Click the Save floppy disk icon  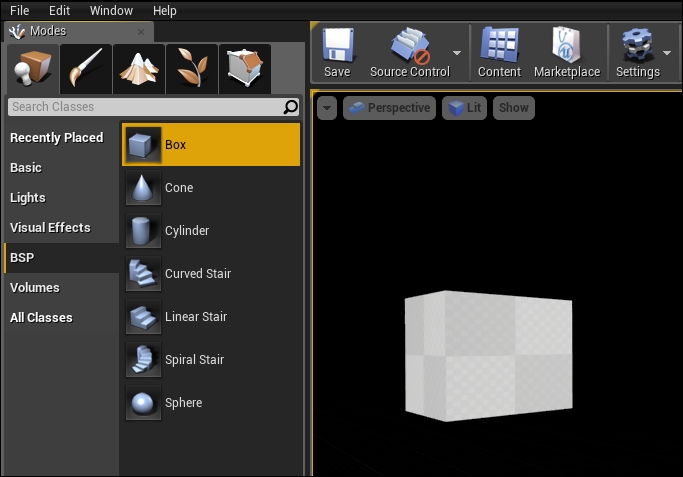pos(337,46)
